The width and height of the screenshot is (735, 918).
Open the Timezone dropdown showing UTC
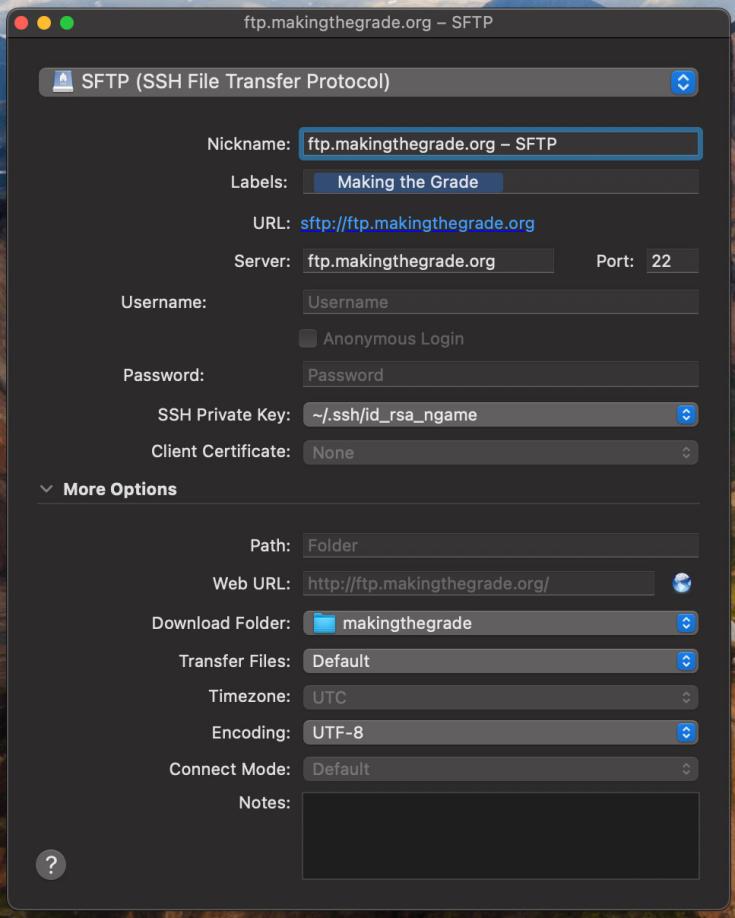pos(501,697)
